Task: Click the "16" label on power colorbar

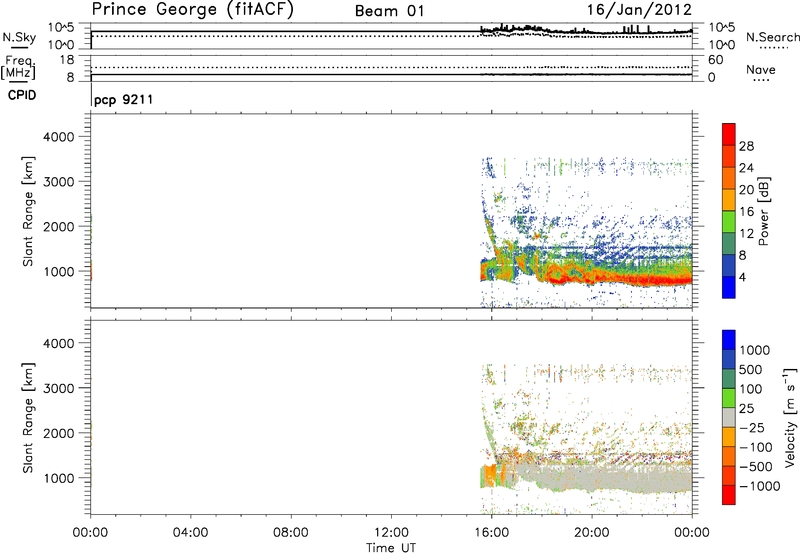Action: point(746,212)
